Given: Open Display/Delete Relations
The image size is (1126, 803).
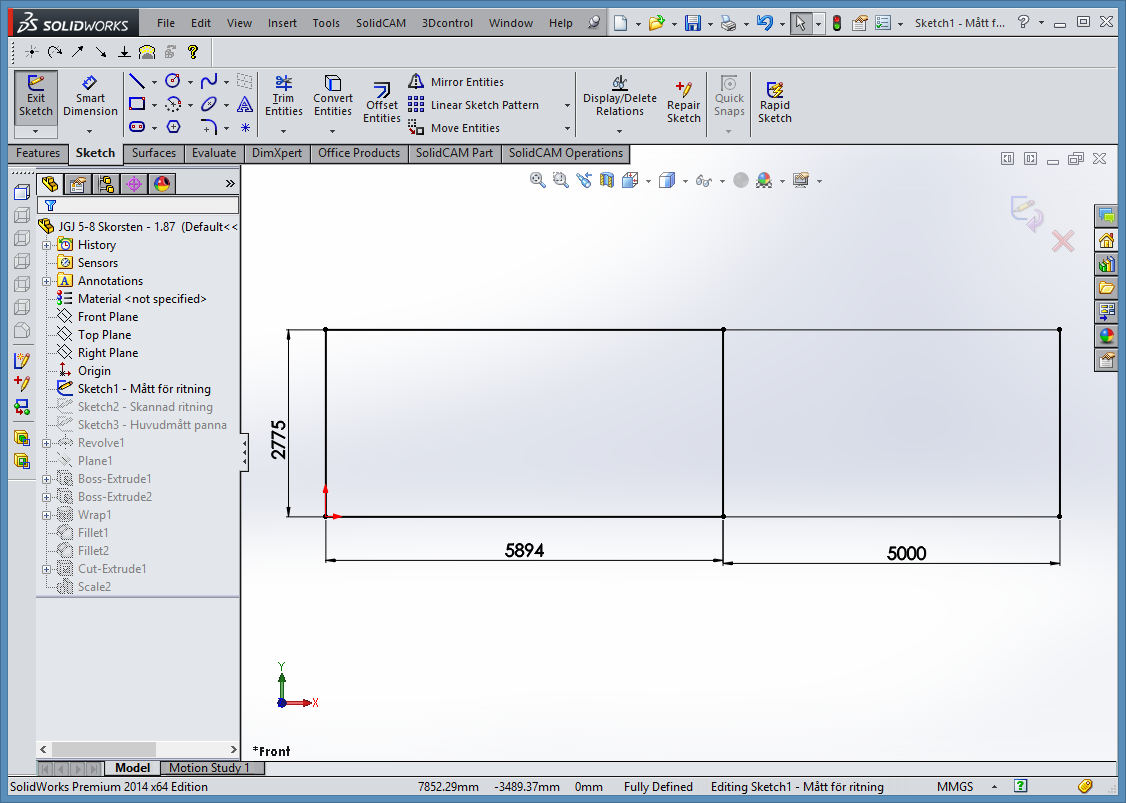Looking at the screenshot, I should [620, 96].
